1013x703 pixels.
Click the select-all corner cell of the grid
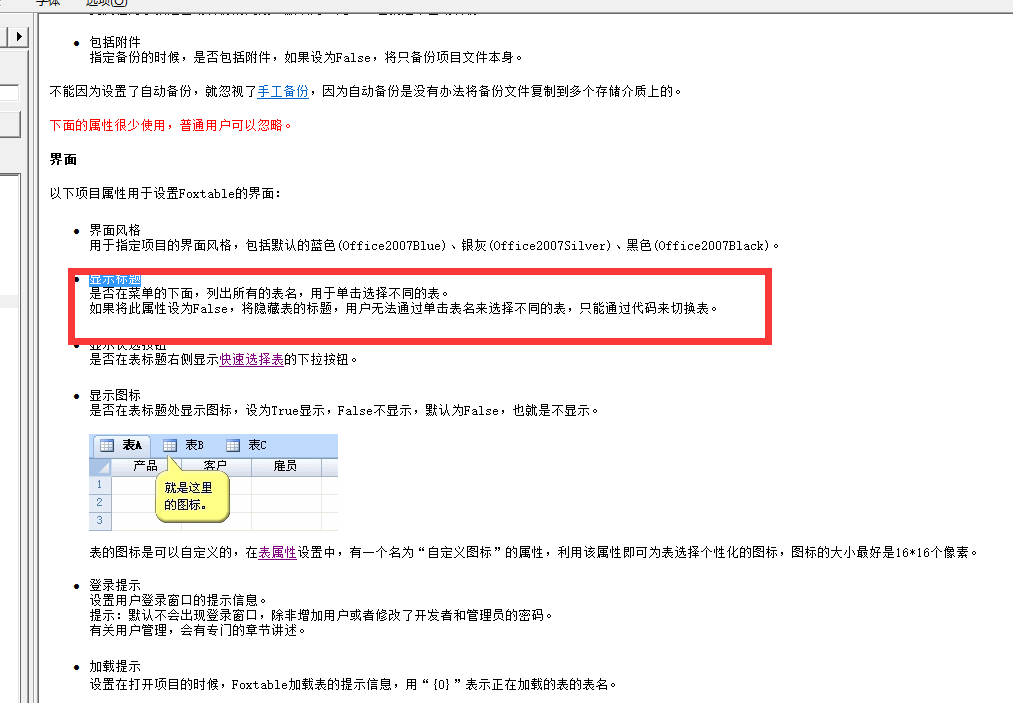tap(100, 466)
